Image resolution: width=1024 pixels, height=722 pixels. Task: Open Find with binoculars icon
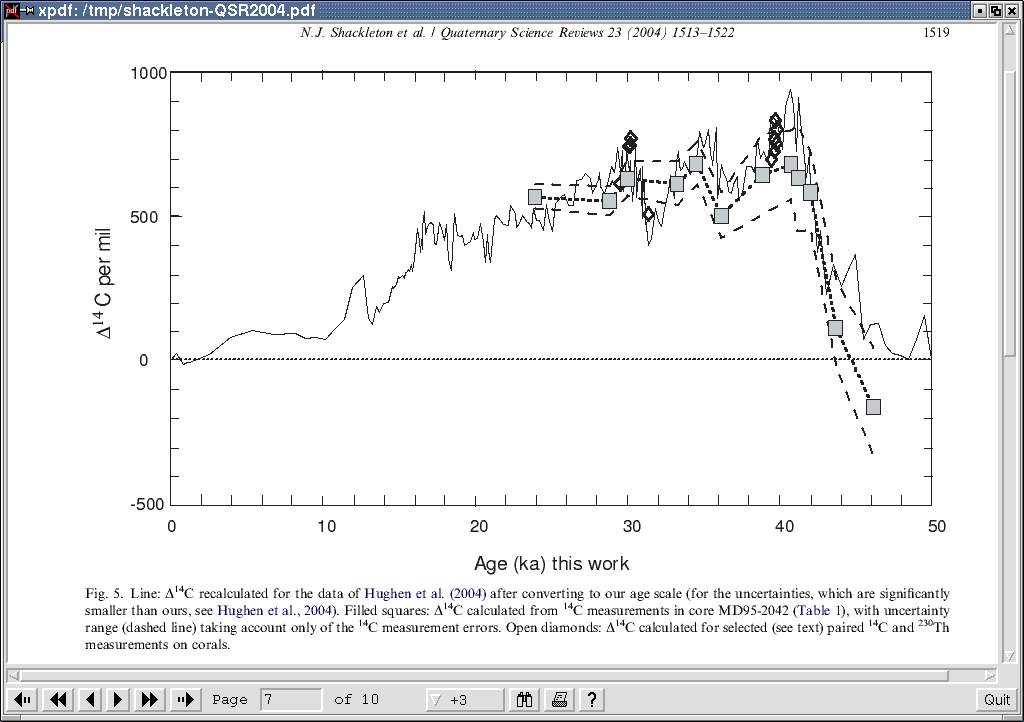click(x=524, y=700)
